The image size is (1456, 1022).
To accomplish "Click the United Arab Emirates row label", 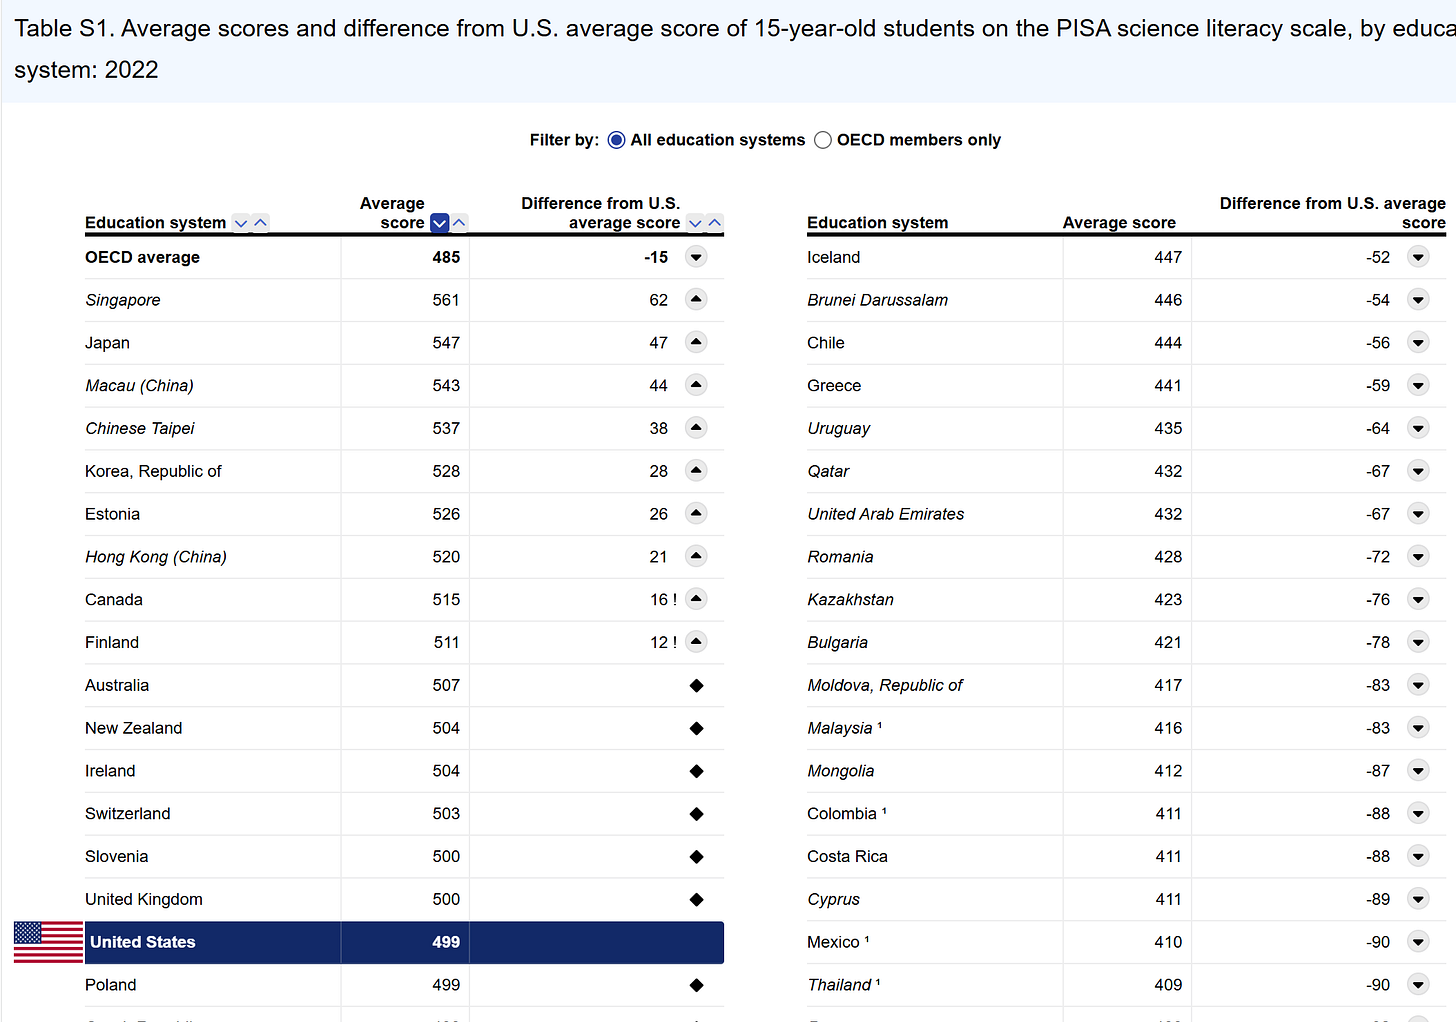I will (886, 514).
